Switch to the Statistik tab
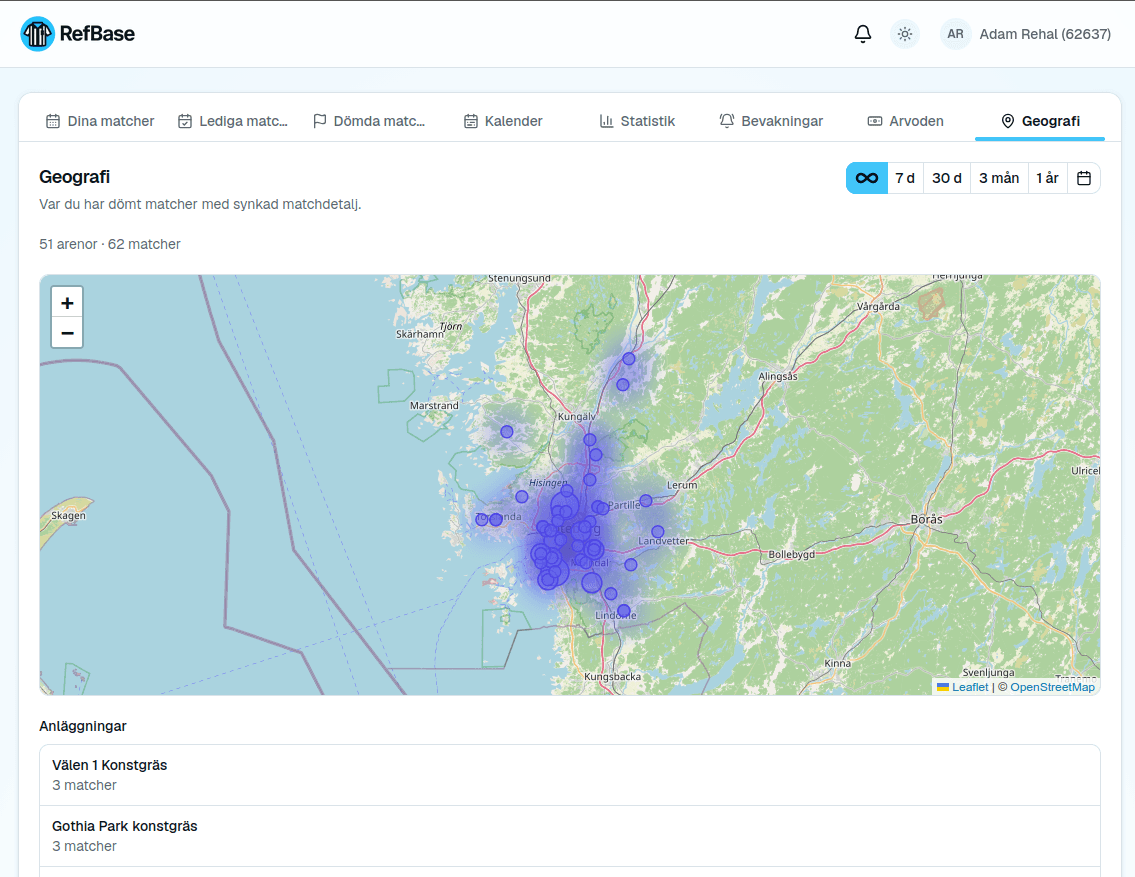Screen dimensions: 1135x877 637,121
